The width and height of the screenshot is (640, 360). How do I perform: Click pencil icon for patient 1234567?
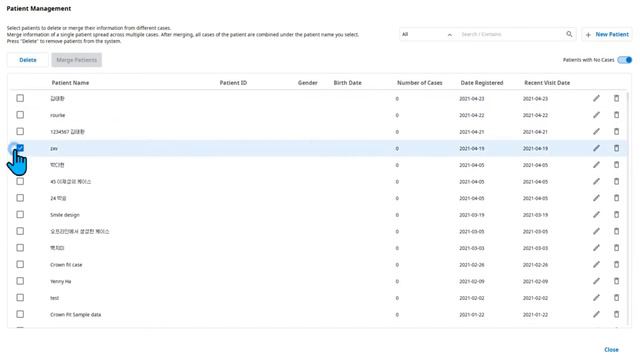coord(596,131)
